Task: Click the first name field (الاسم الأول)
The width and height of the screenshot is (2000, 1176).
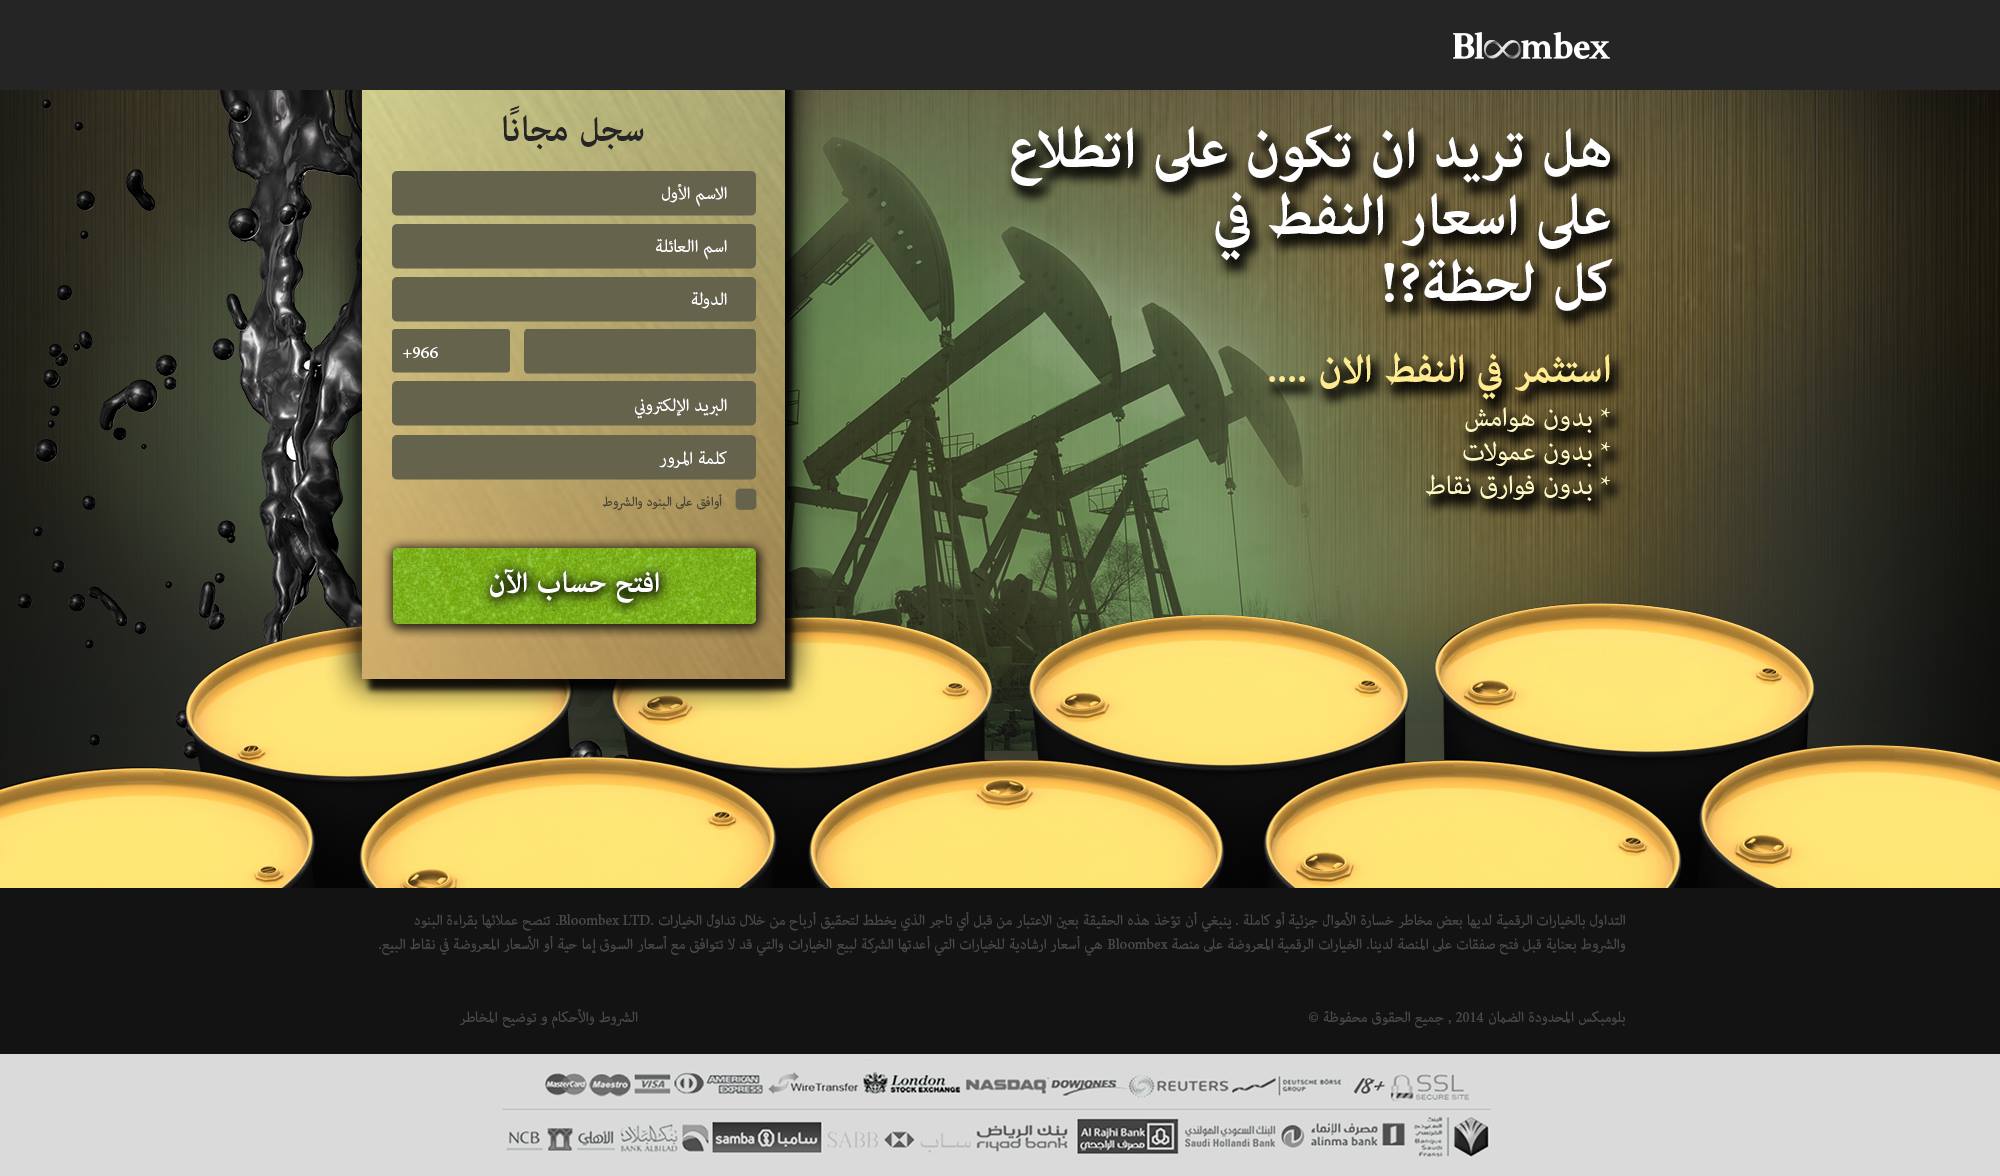Action: tap(573, 193)
